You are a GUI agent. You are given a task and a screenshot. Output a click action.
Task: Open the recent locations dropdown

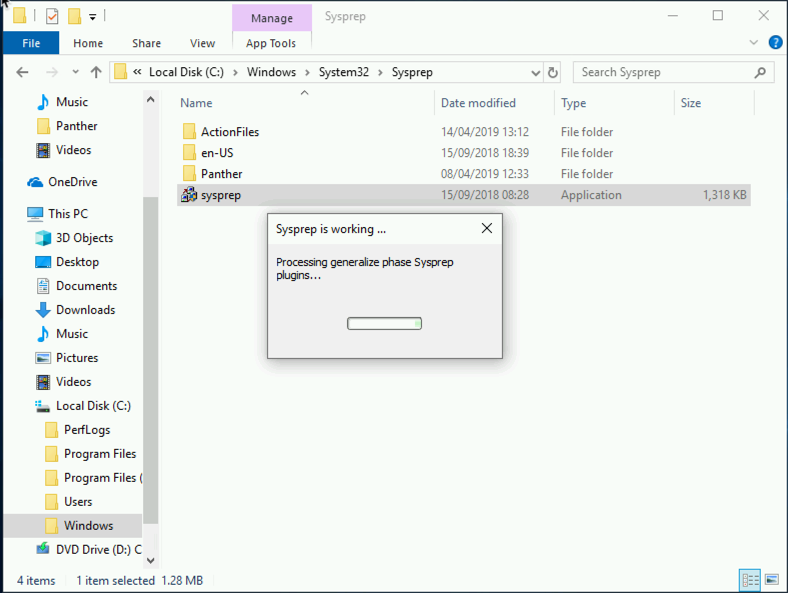(75, 72)
